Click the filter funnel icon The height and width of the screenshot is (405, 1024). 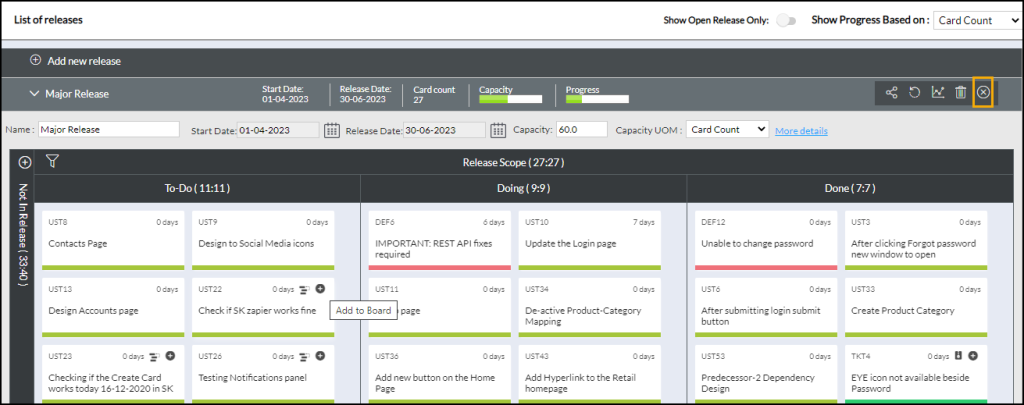pos(52,161)
